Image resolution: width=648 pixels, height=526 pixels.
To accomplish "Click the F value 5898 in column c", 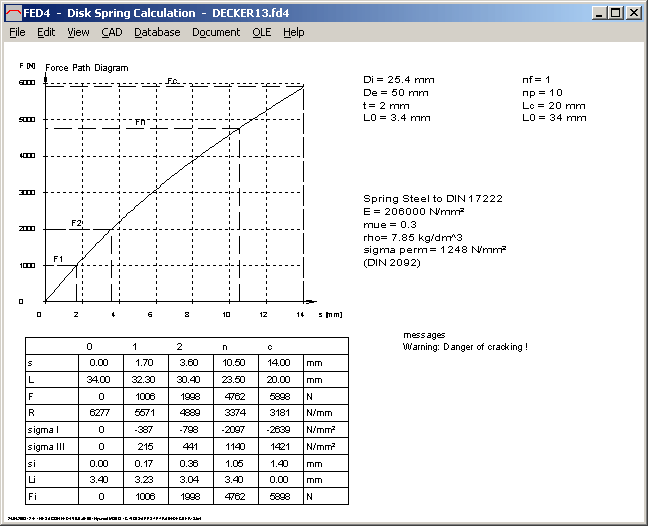I will click(x=275, y=397).
